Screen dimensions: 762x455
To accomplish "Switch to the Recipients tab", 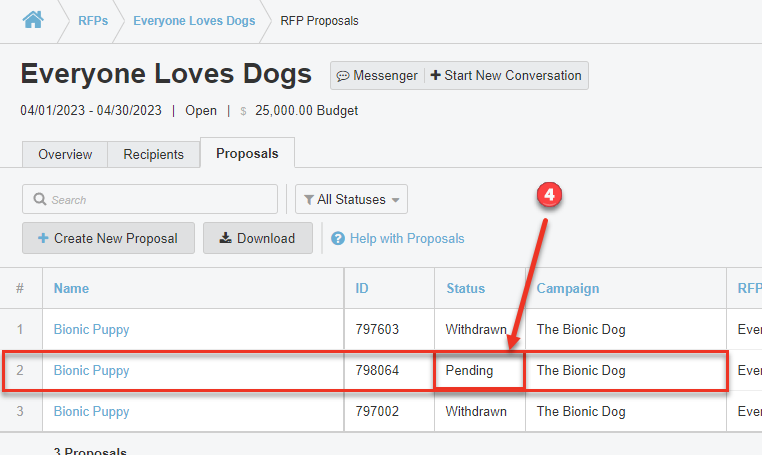I will click(153, 154).
